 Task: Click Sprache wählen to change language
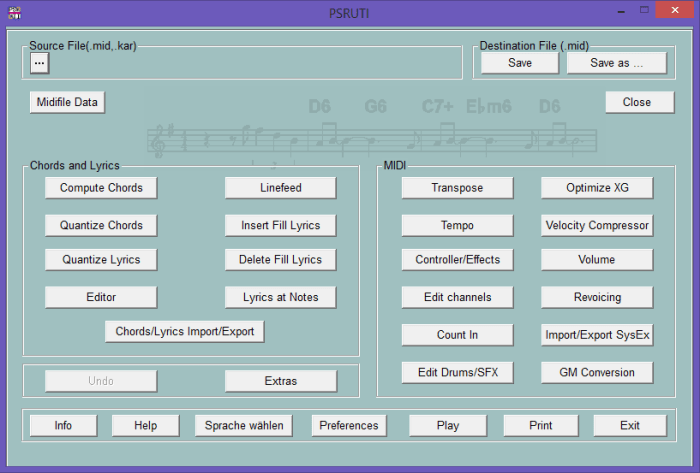click(245, 425)
